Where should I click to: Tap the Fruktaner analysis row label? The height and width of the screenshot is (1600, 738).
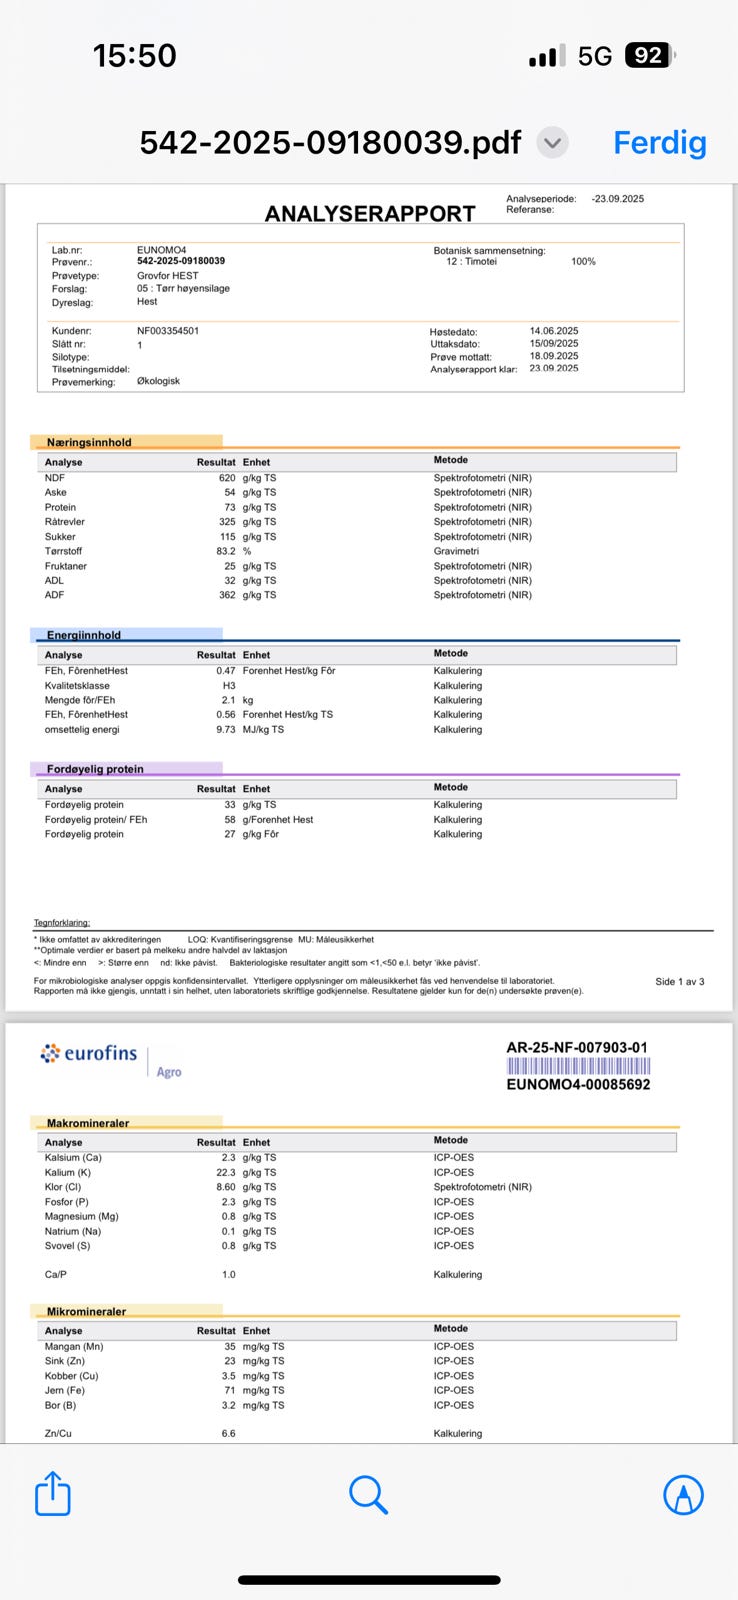point(66,566)
